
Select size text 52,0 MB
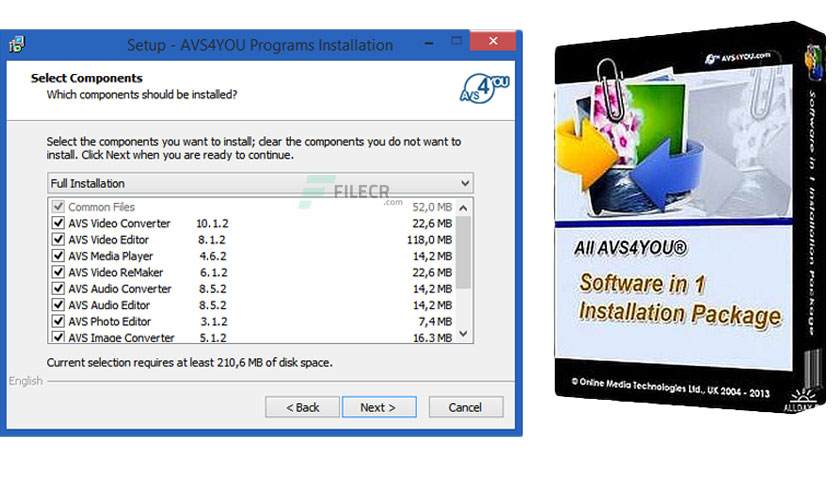coord(432,207)
